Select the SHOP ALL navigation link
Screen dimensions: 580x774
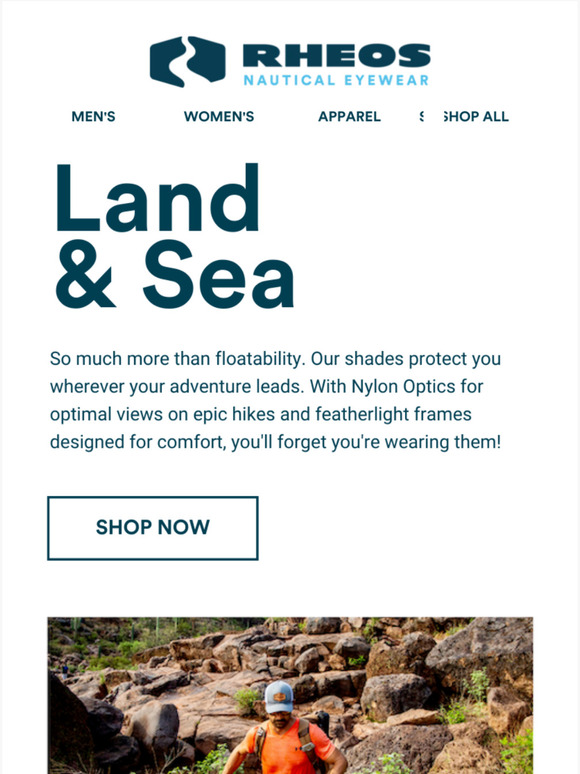(x=476, y=116)
